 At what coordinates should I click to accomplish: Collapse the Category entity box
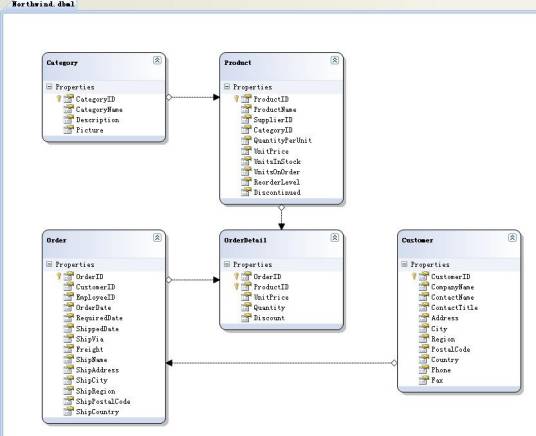(x=157, y=60)
